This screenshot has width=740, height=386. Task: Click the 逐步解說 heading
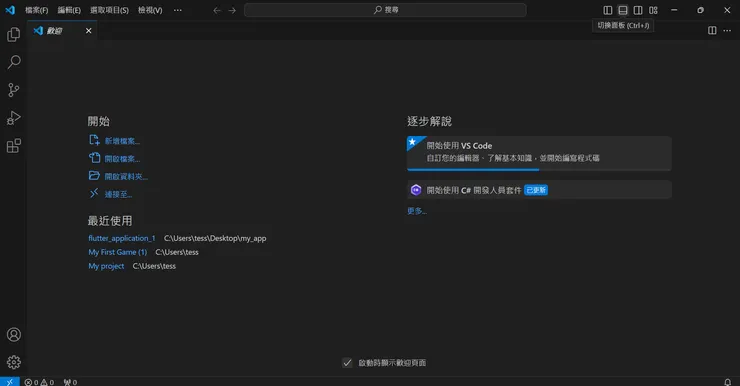(429, 121)
